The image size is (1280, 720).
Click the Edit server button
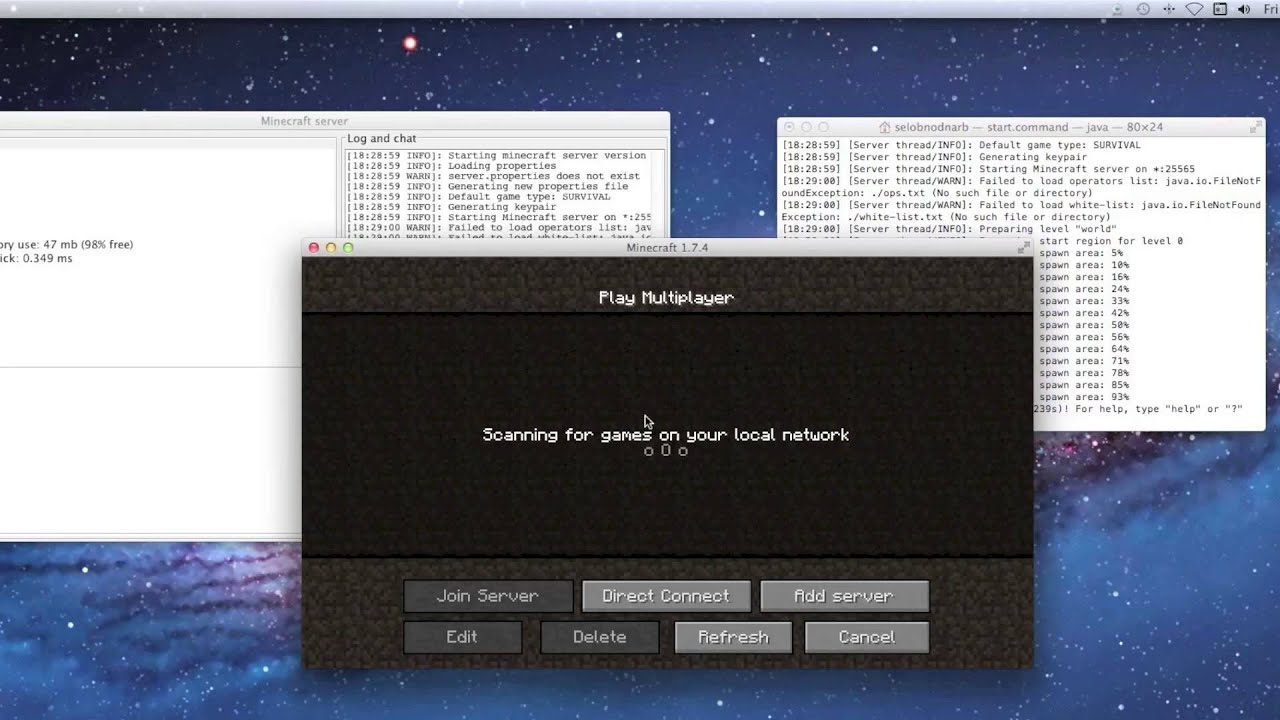point(462,637)
